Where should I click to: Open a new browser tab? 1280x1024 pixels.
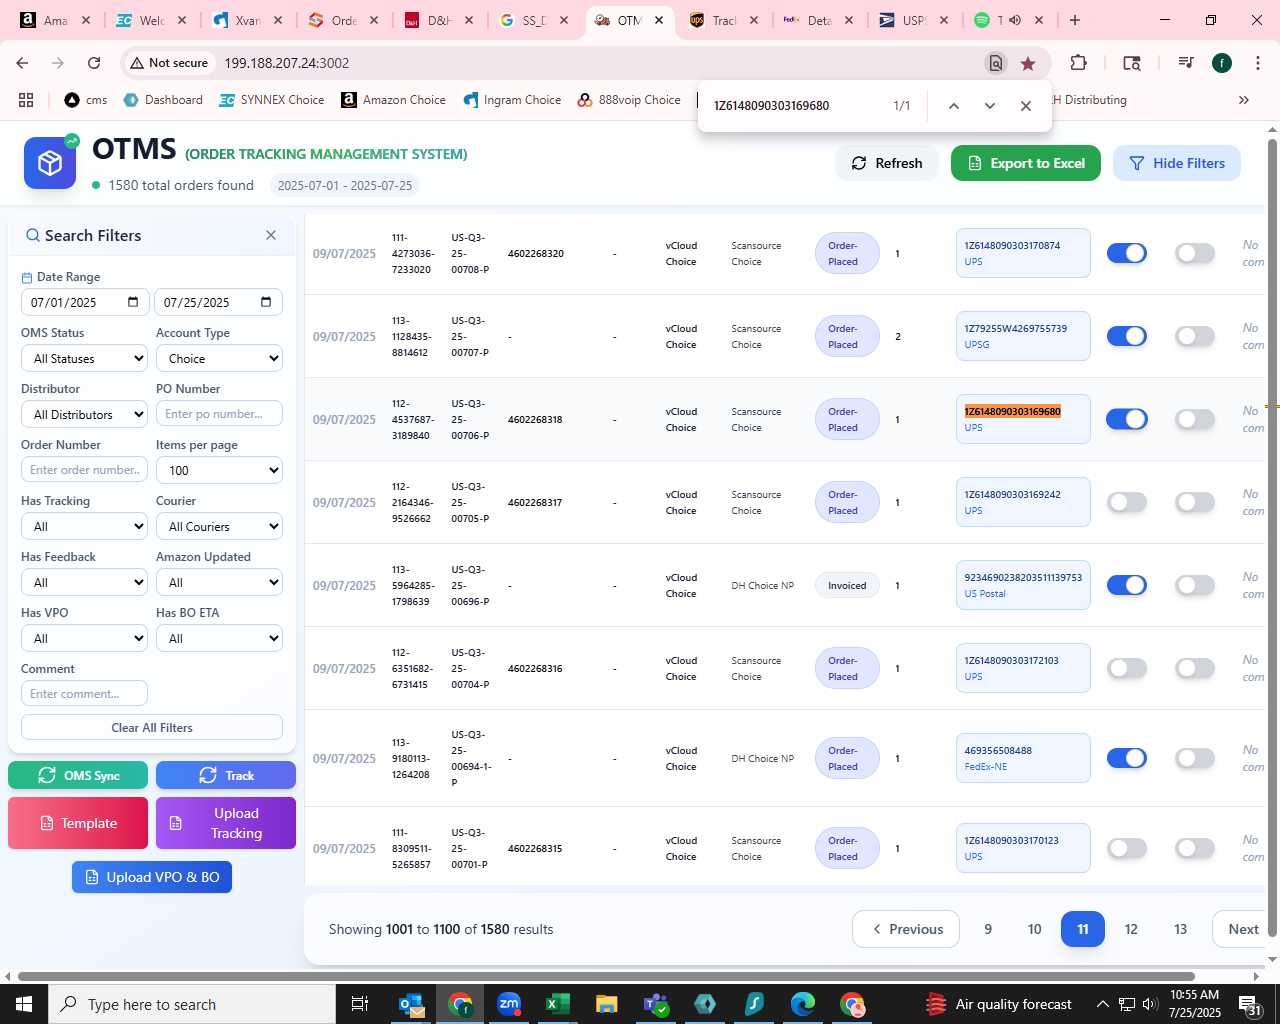pos(1075,20)
